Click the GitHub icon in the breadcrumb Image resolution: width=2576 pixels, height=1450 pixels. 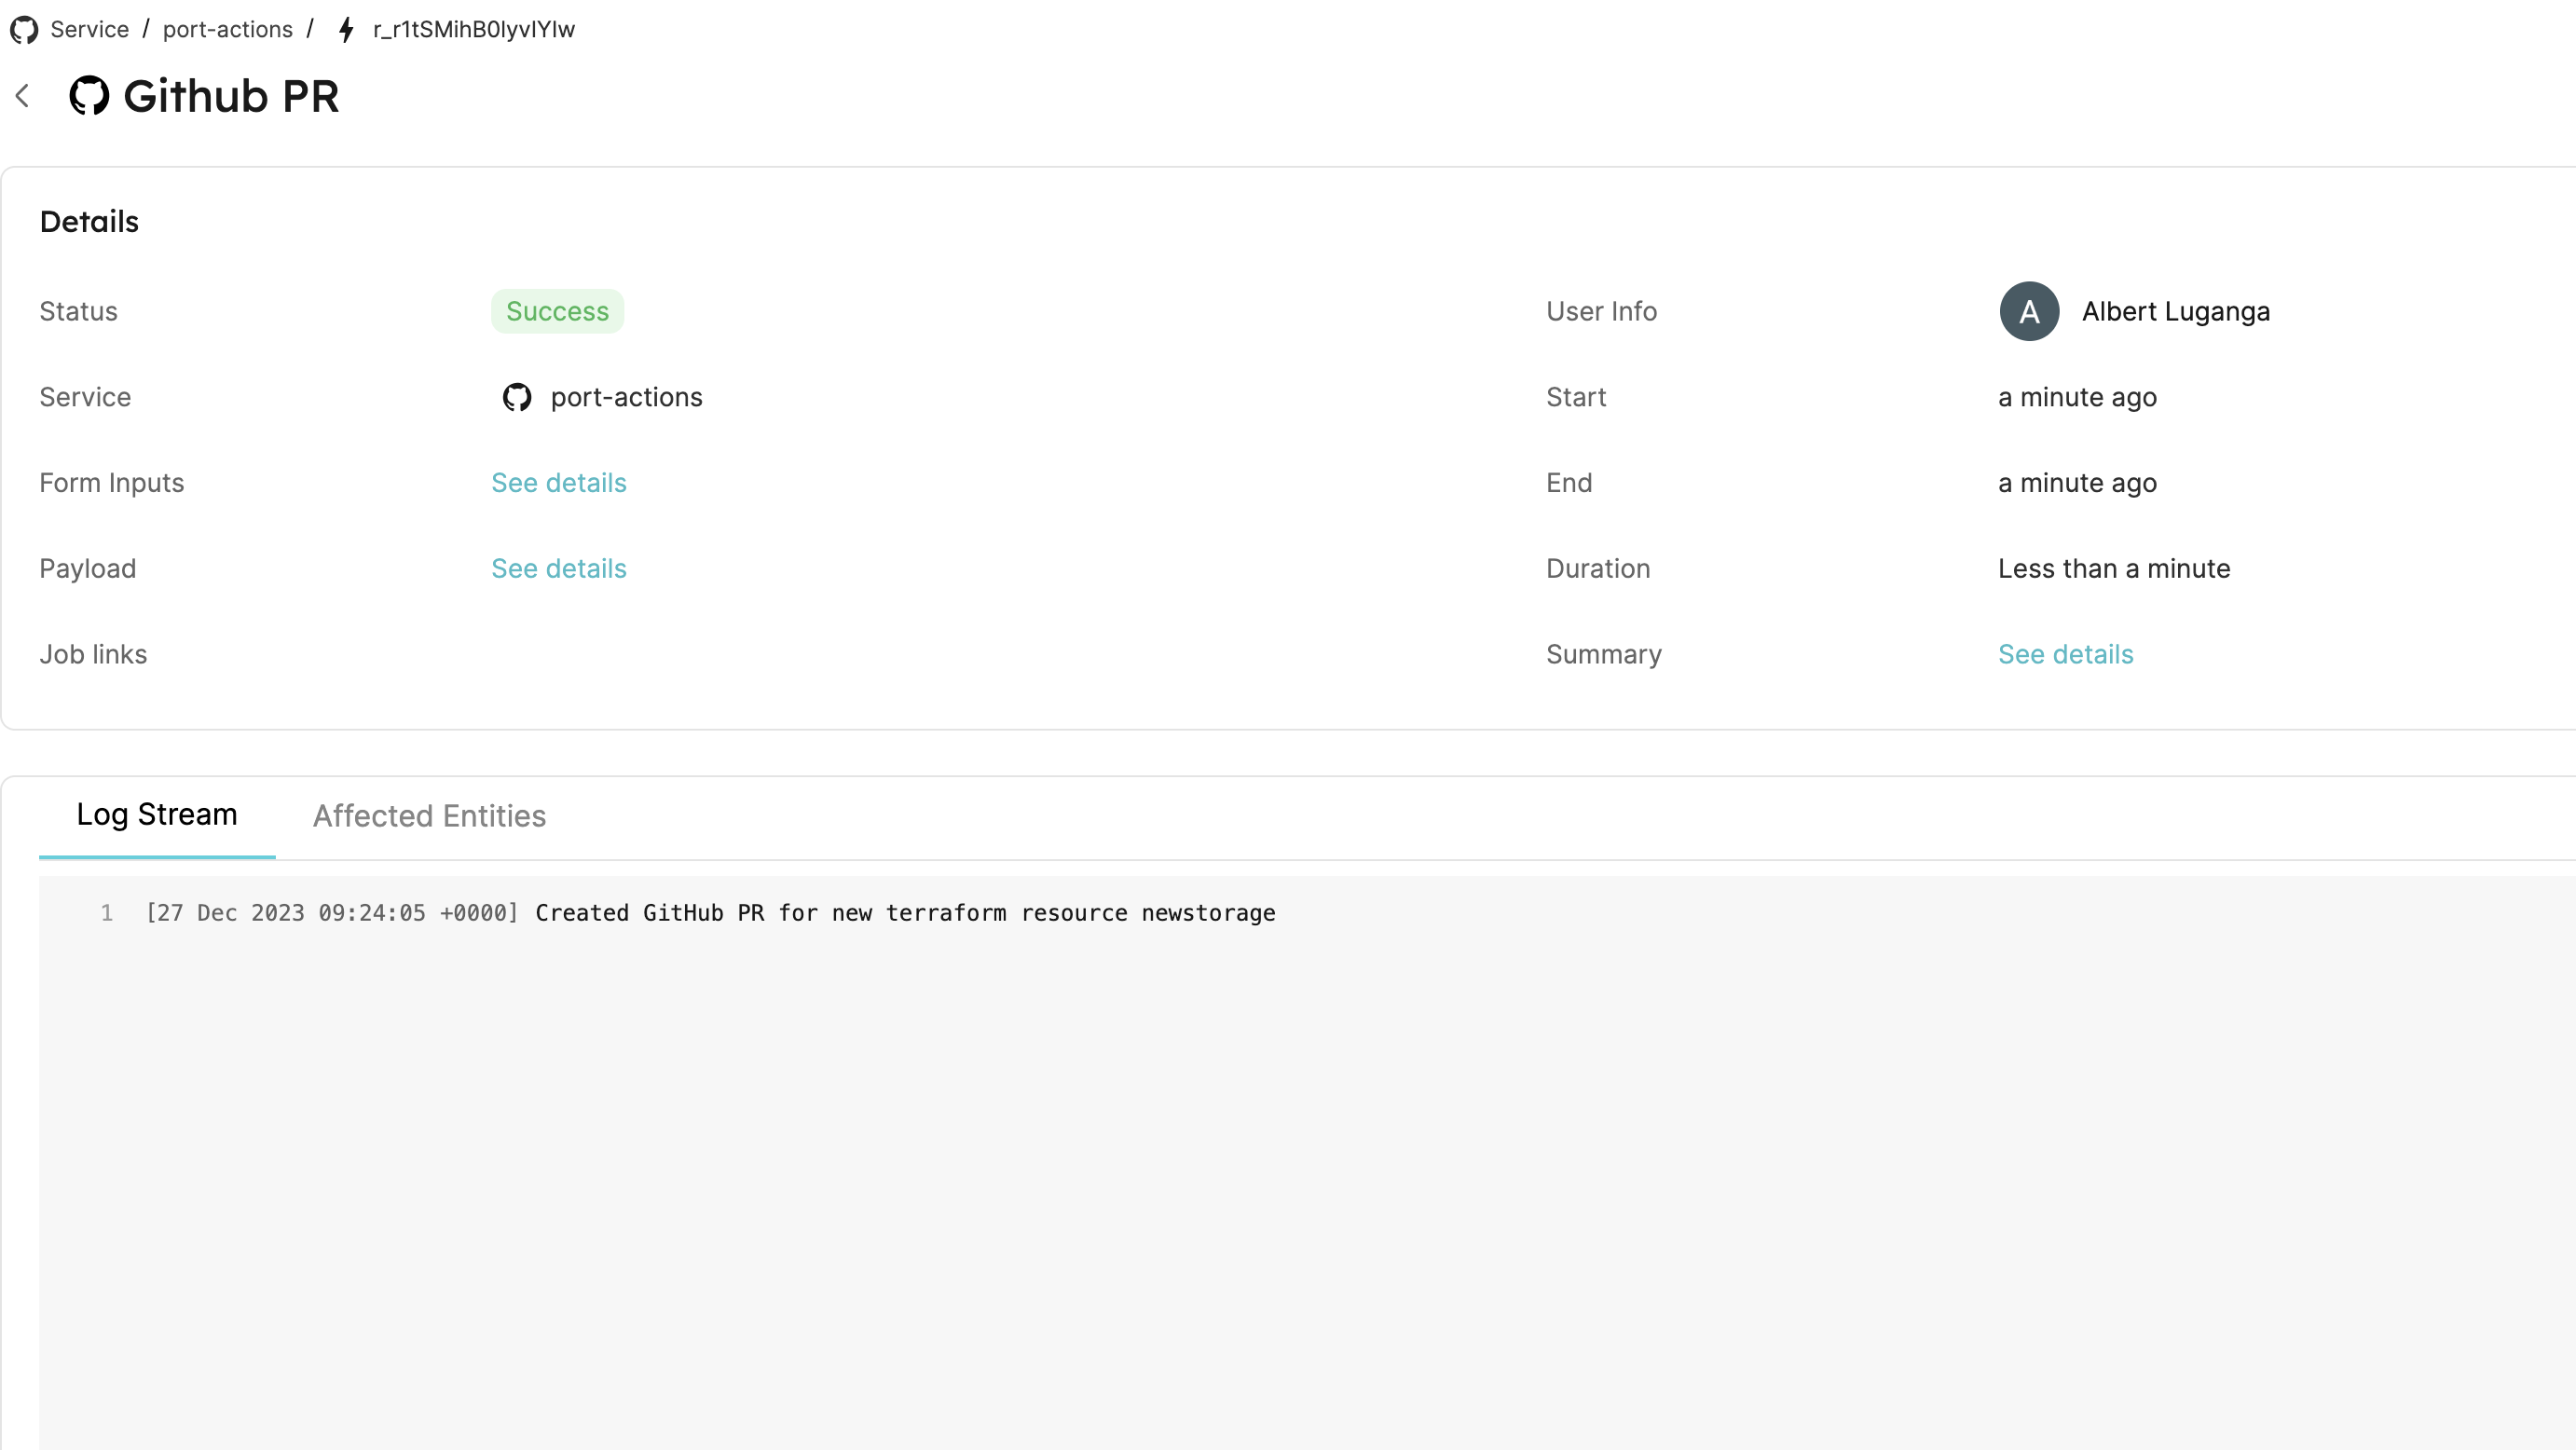pyautogui.click(x=24, y=30)
